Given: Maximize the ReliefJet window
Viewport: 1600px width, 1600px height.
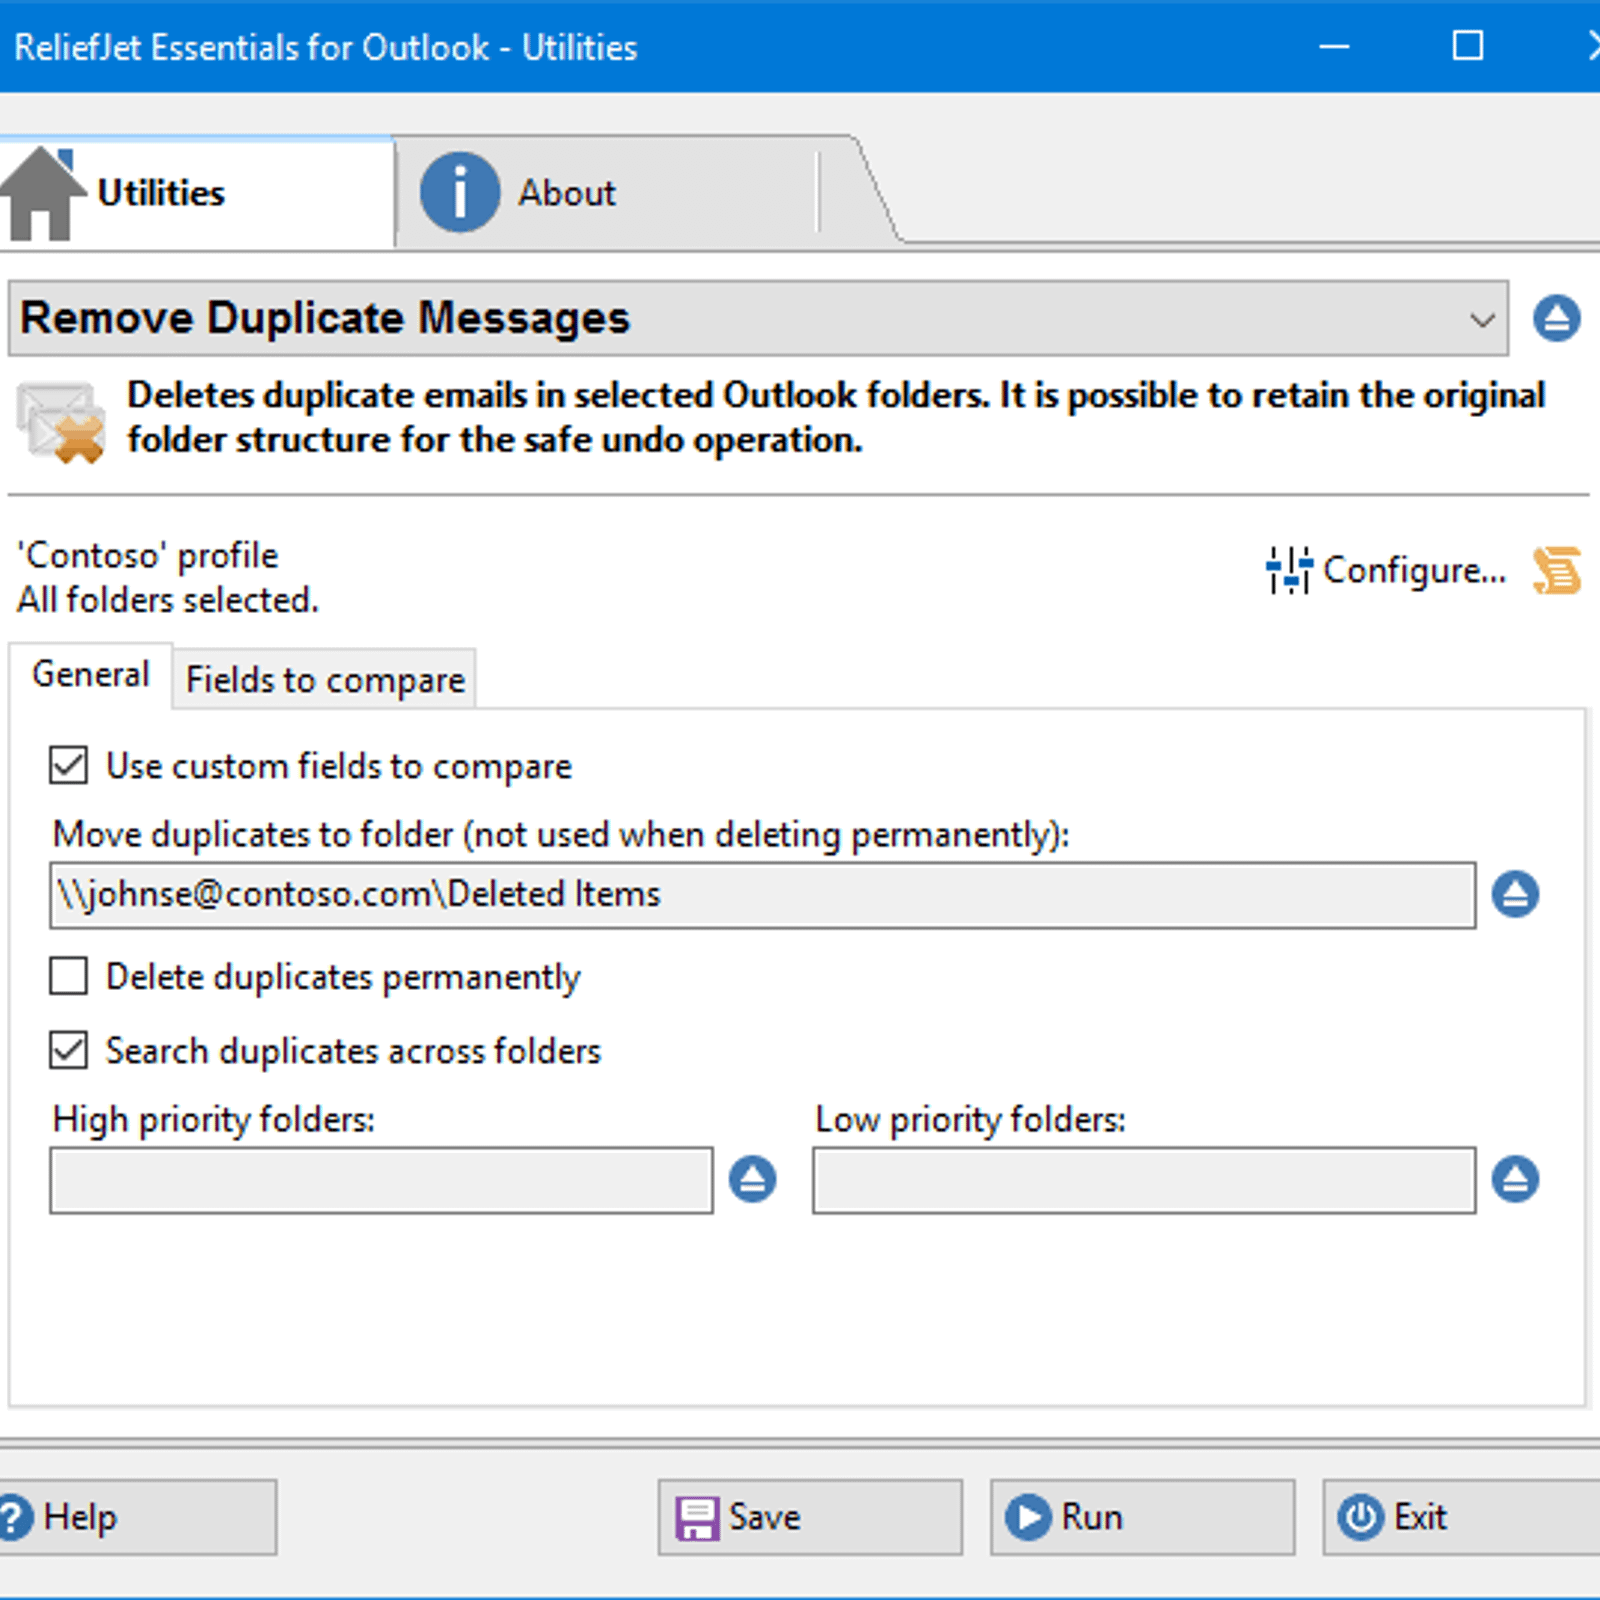Looking at the screenshot, I should pyautogui.click(x=1467, y=46).
